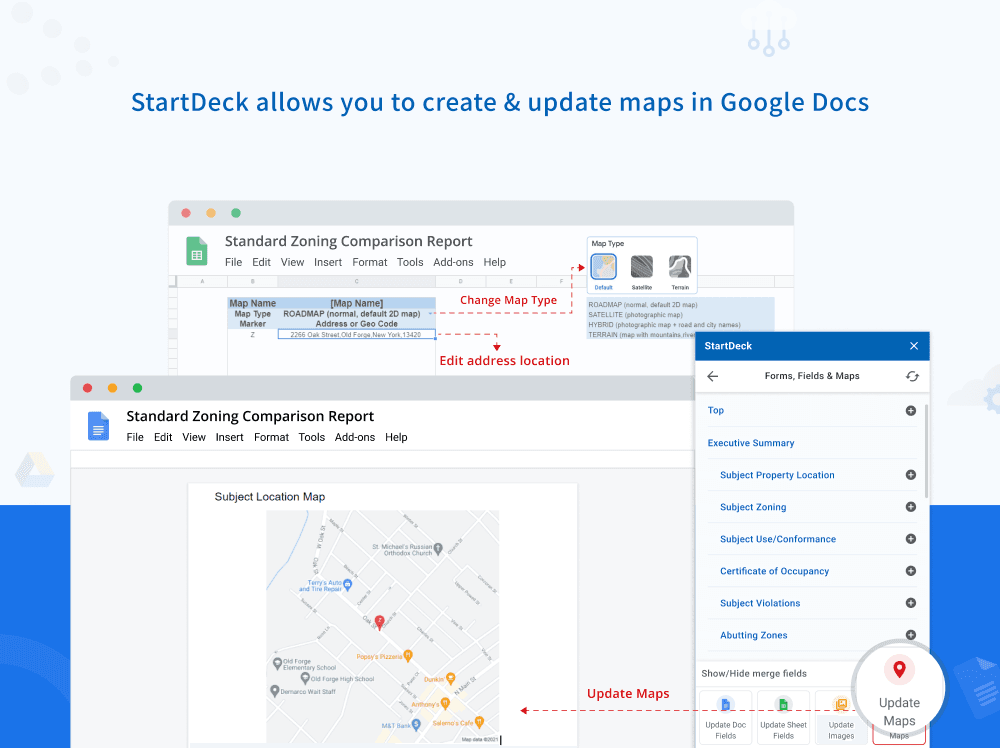Open Add-ons menu in the Docs window

pos(355,437)
